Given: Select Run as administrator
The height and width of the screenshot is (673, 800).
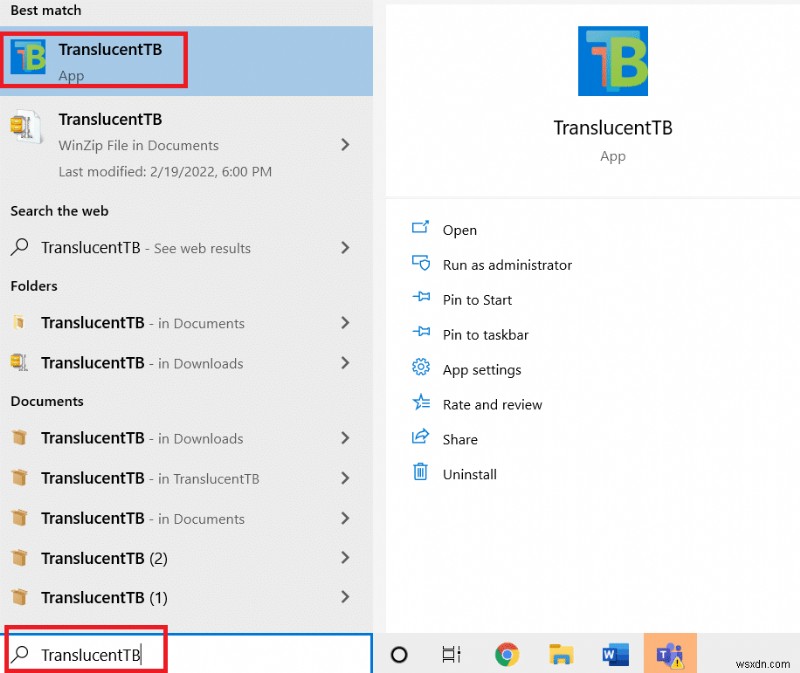Looking at the screenshot, I should (x=506, y=265).
